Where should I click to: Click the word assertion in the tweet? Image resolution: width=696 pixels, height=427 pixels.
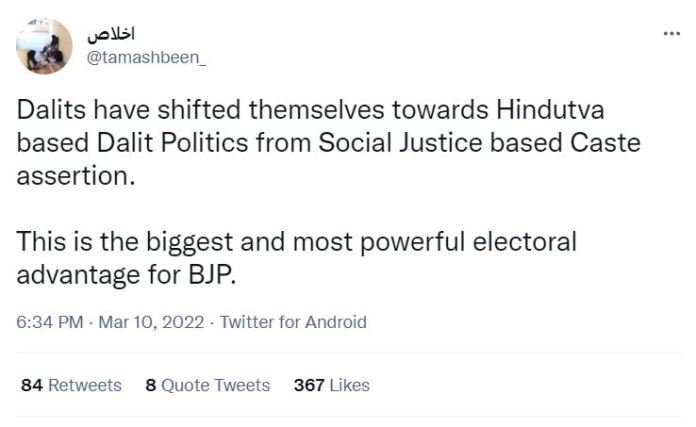point(75,176)
